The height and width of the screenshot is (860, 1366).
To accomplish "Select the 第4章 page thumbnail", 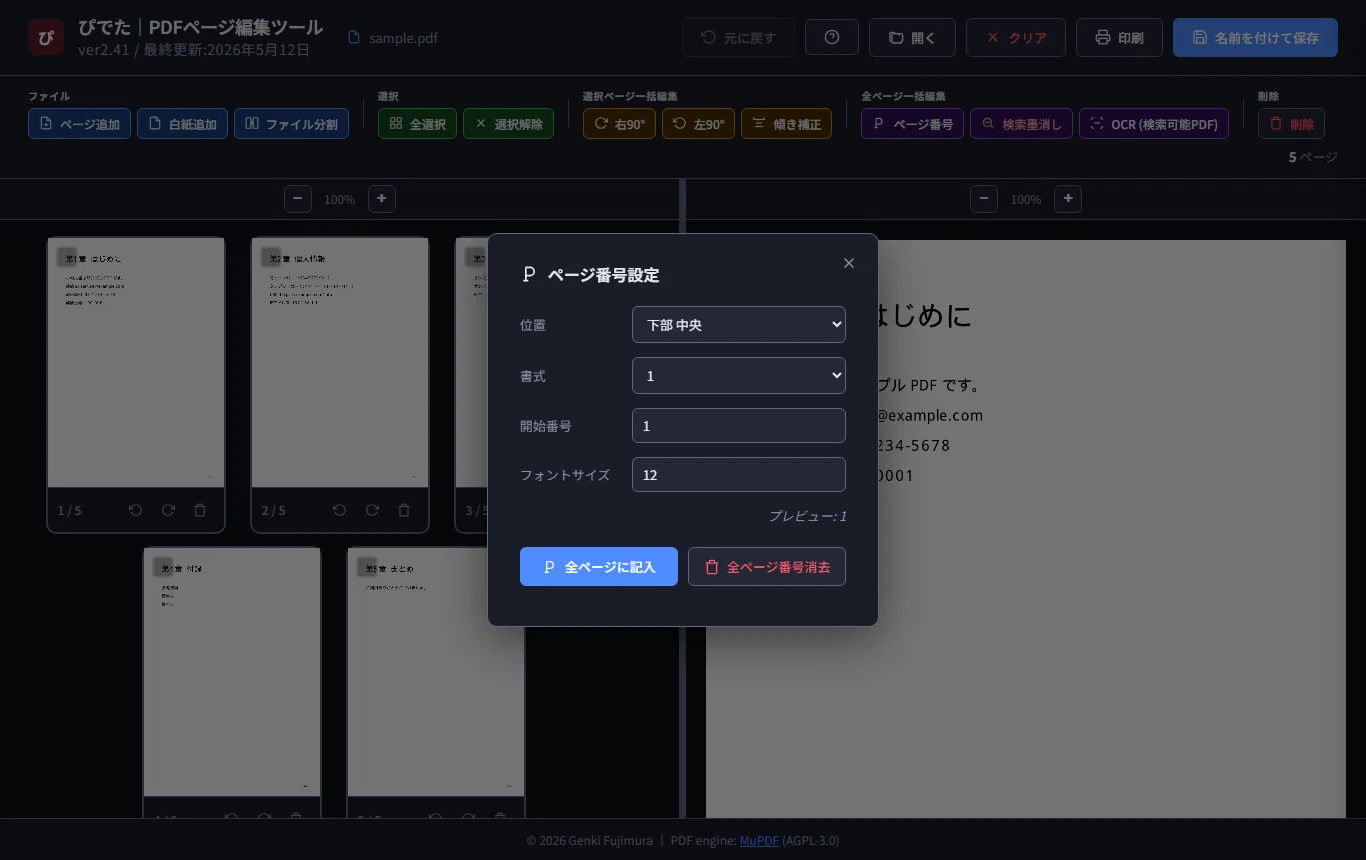I will pyautogui.click(x=232, y=672).
